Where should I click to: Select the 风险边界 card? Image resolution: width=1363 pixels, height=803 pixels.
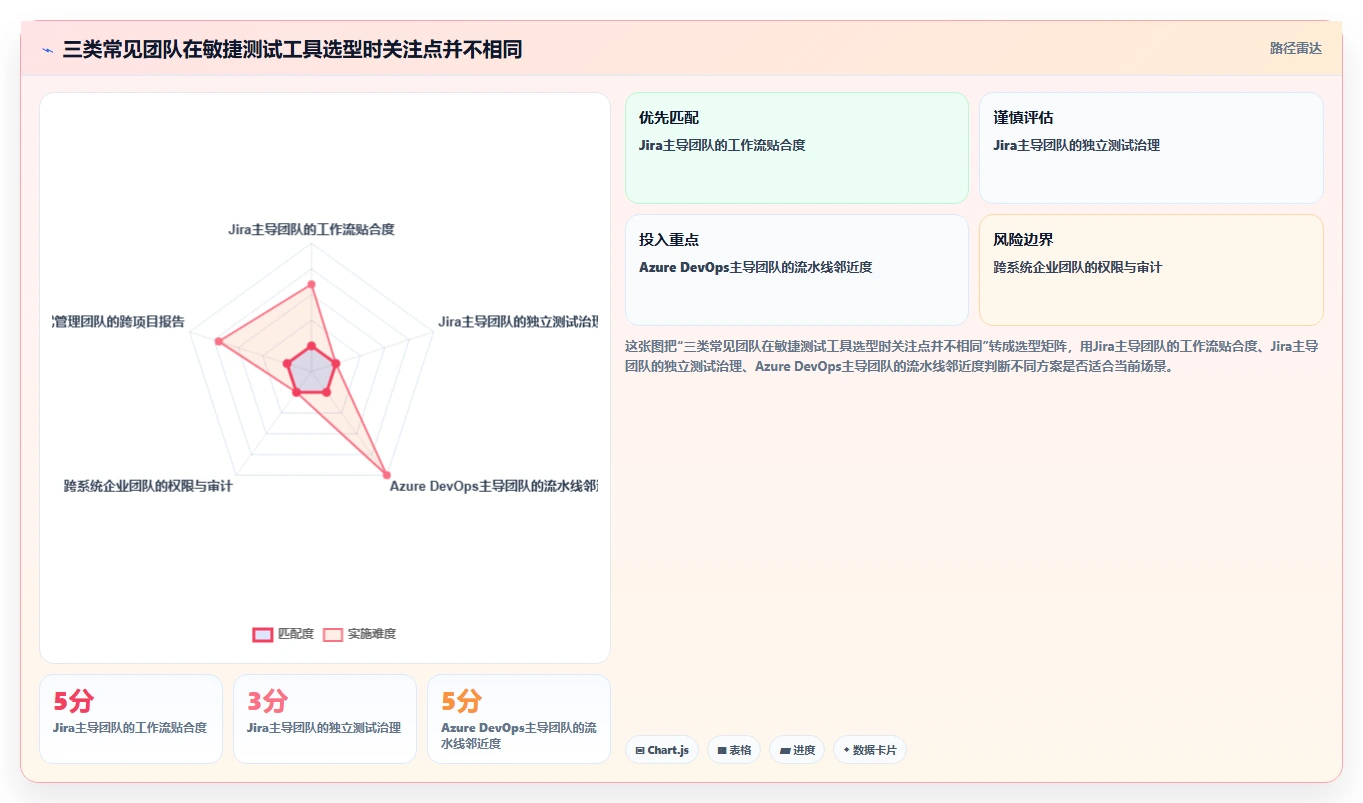[x=1151, y=270]
